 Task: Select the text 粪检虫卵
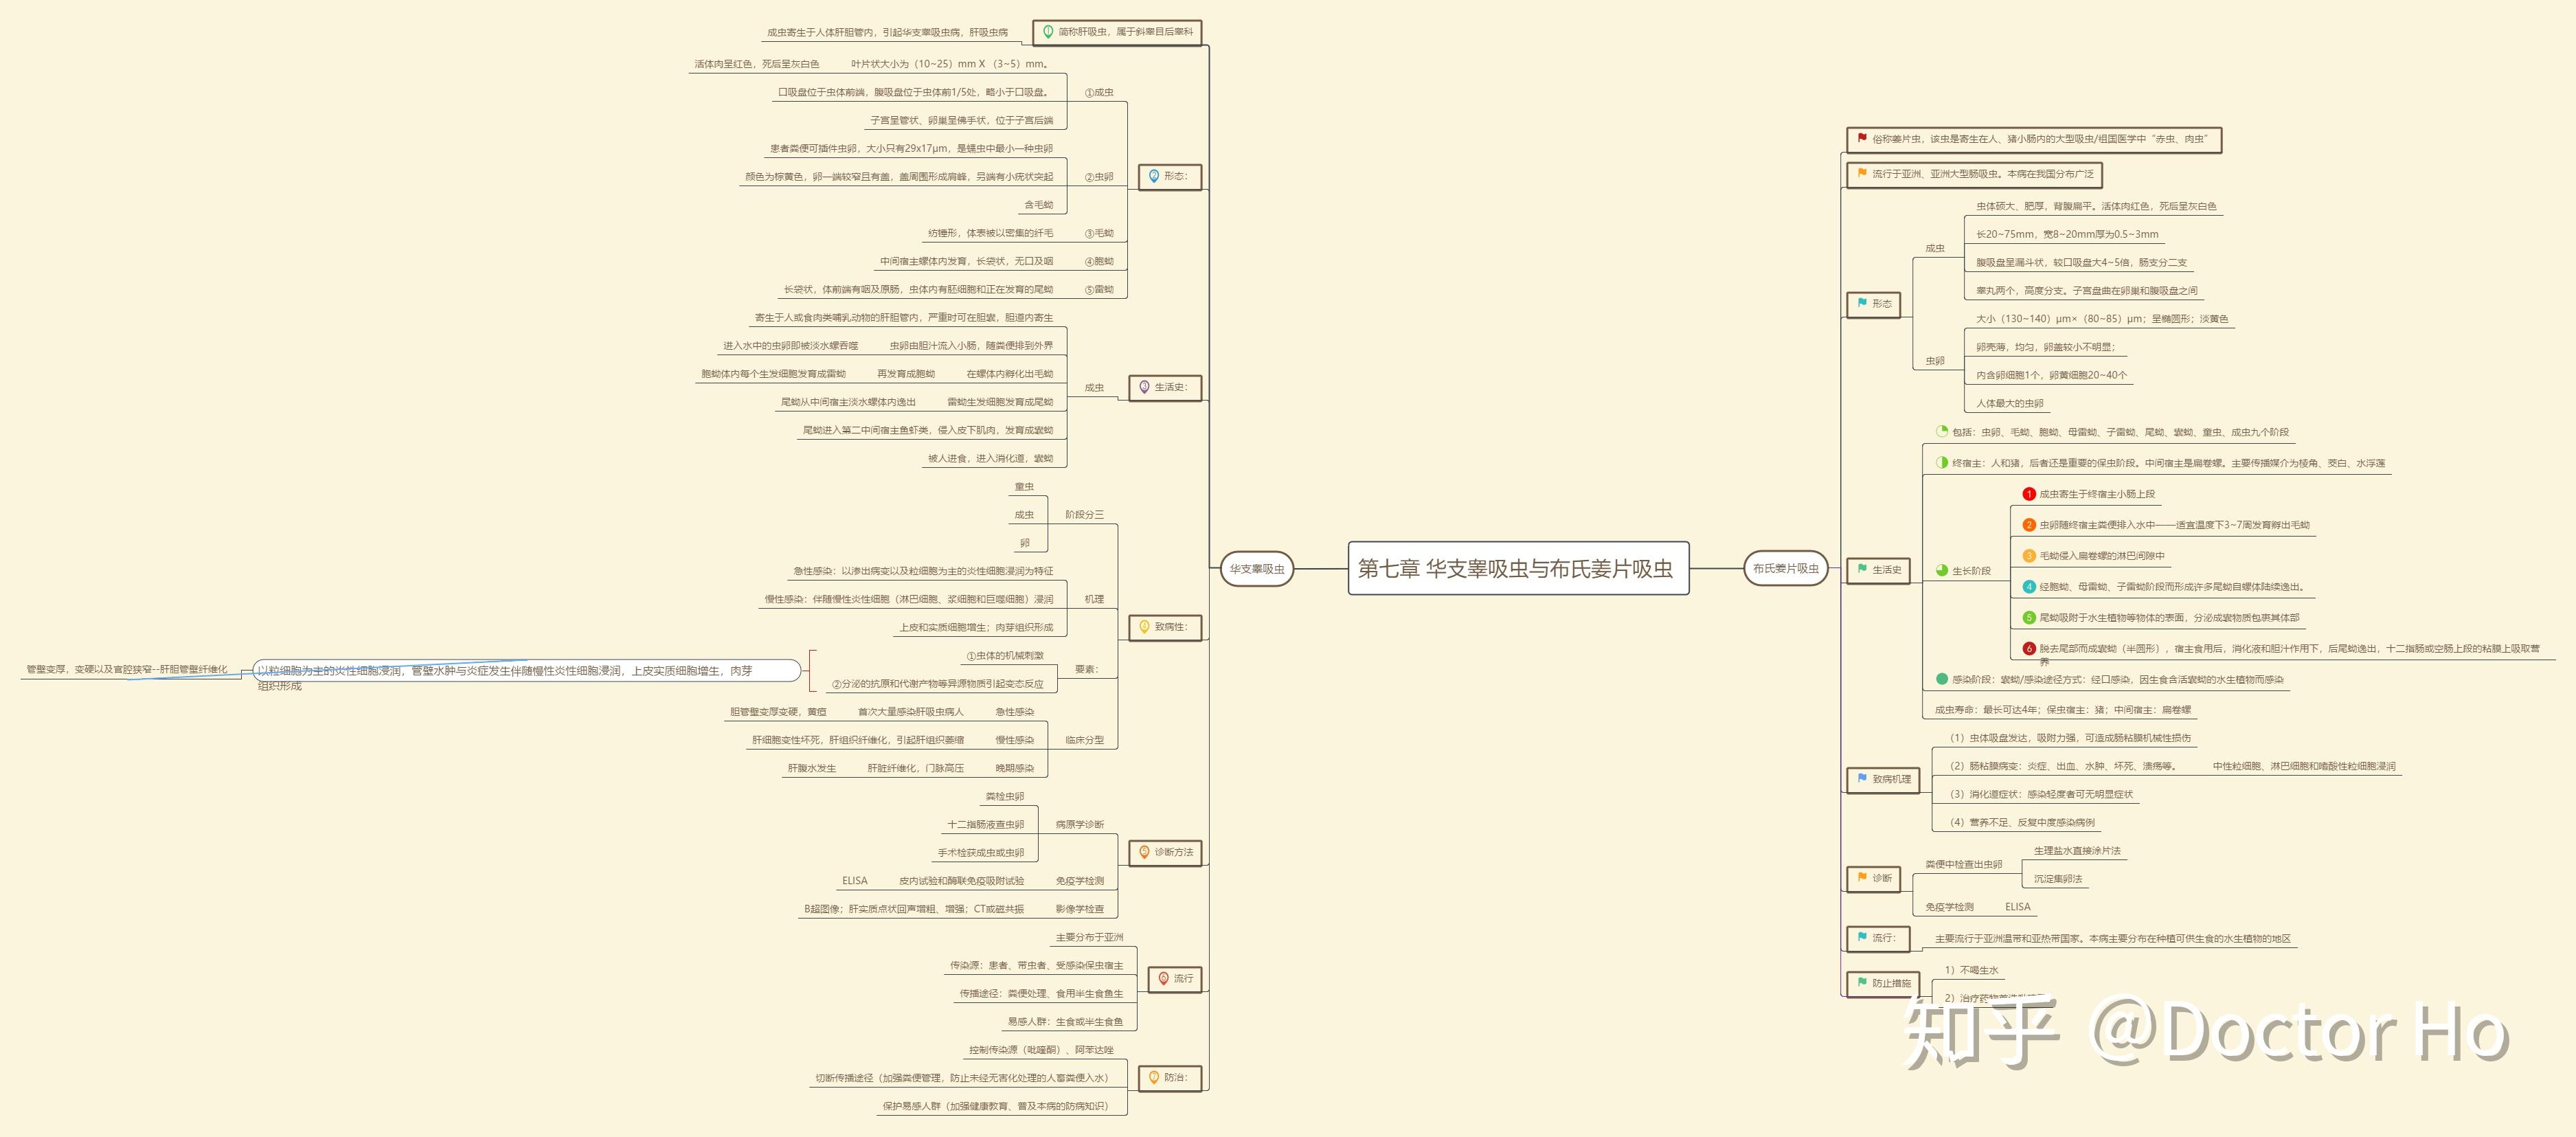pyautogui.click(x=1005, y=797)
